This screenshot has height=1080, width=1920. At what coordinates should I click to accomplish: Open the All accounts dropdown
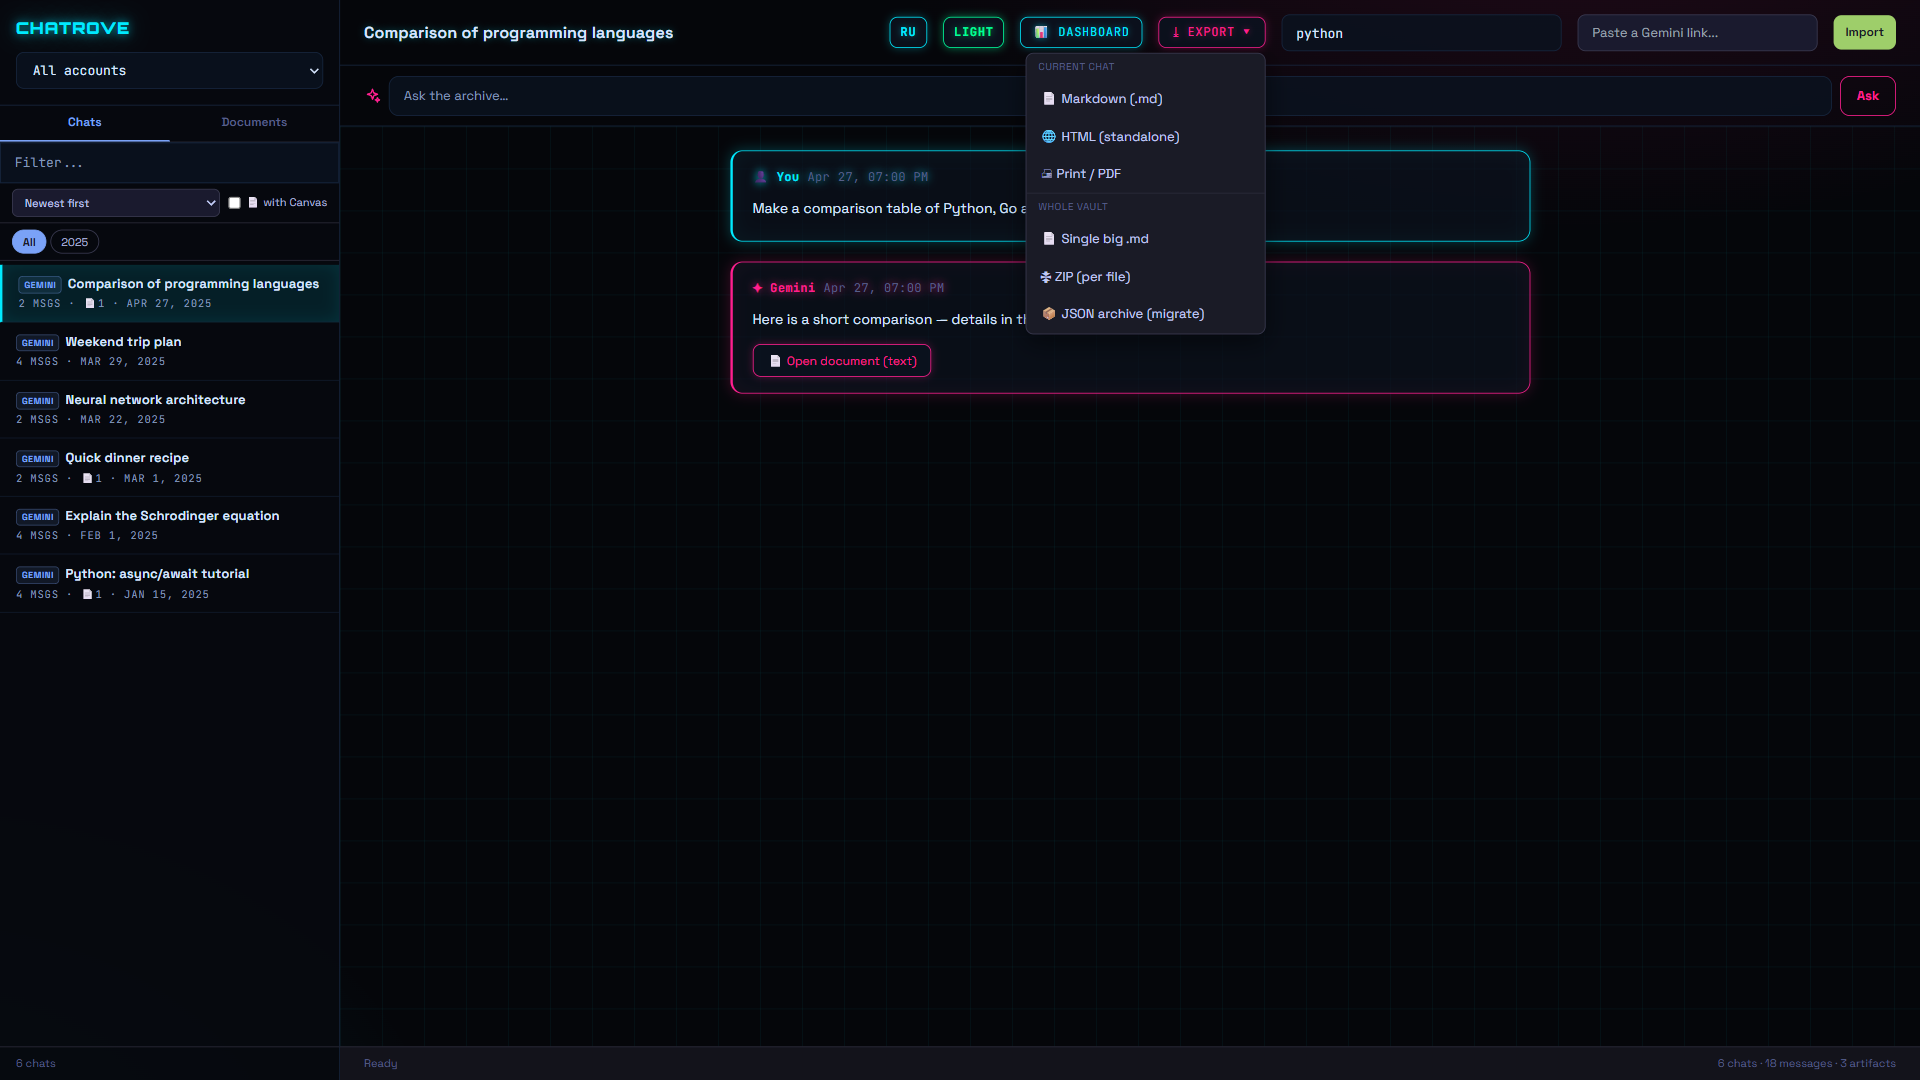[169, 71]
